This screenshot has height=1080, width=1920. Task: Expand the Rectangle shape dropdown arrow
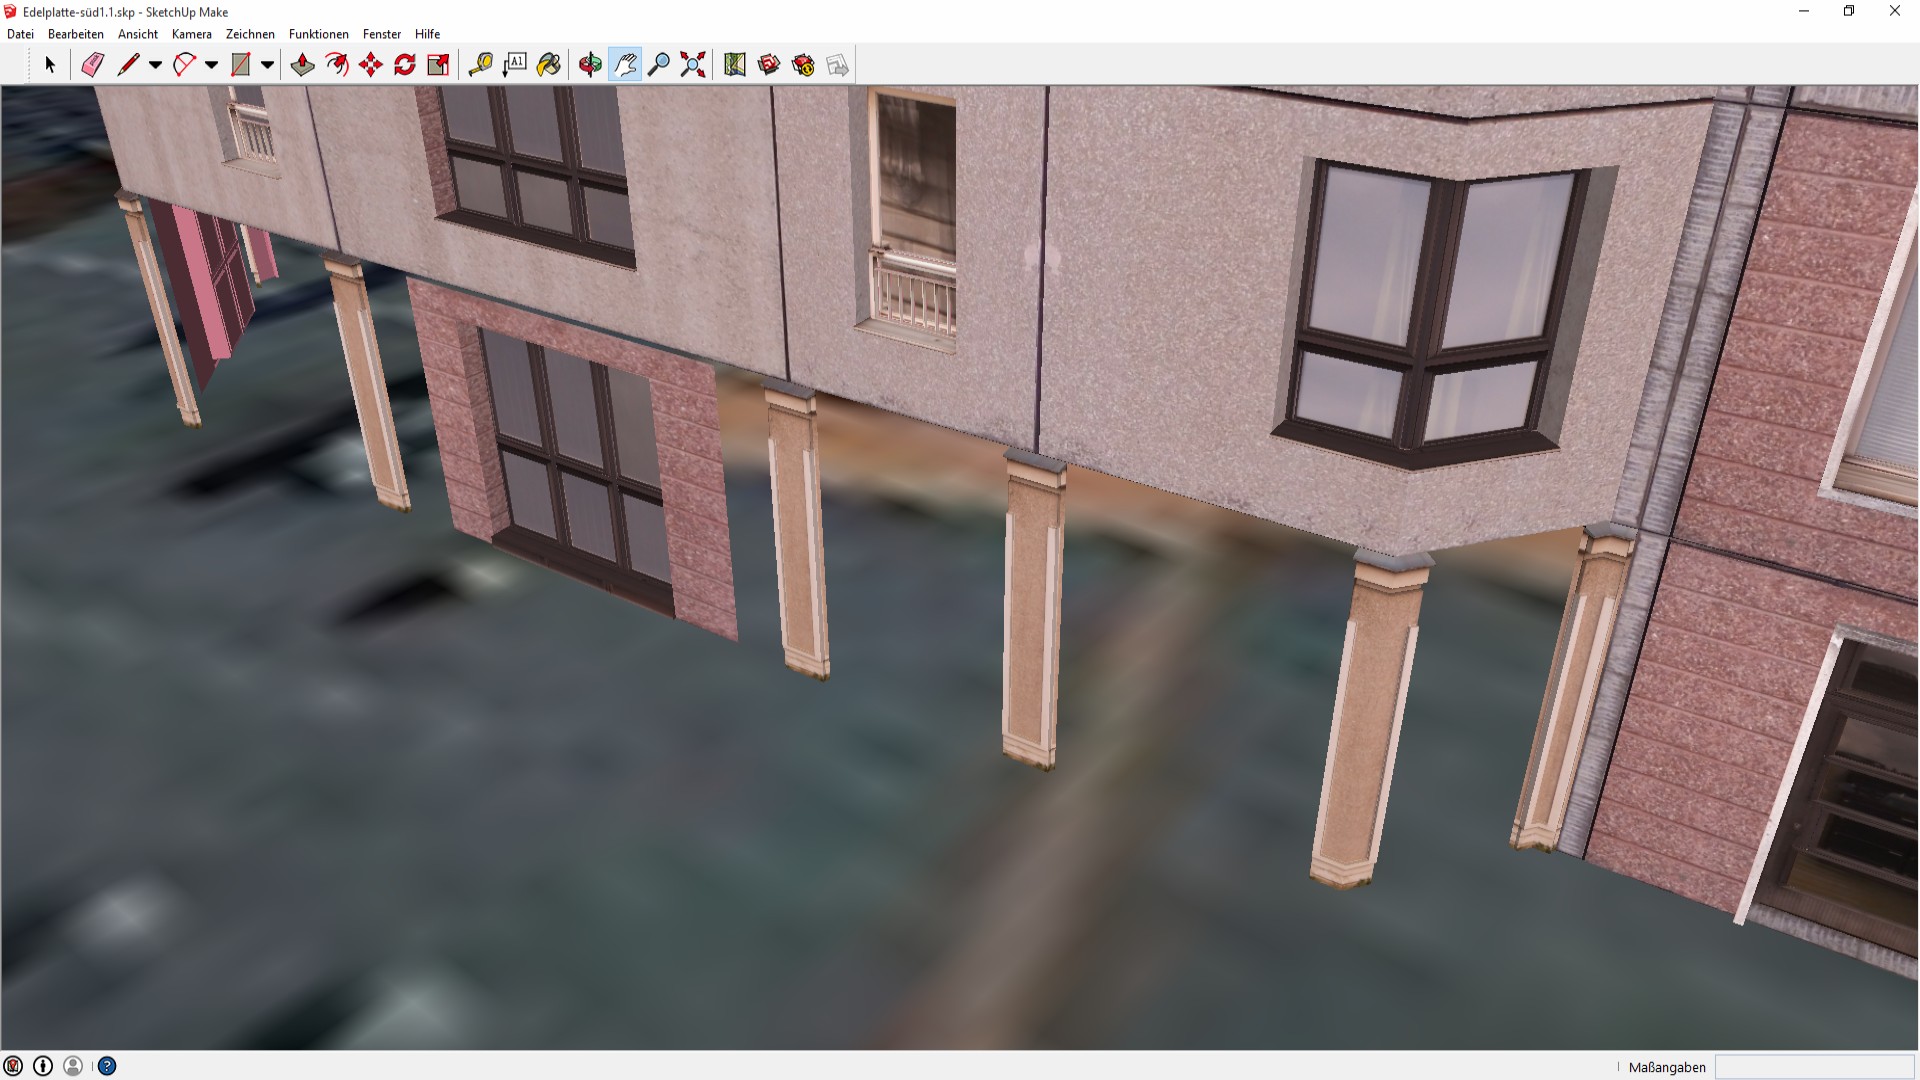tap(267, 65)
